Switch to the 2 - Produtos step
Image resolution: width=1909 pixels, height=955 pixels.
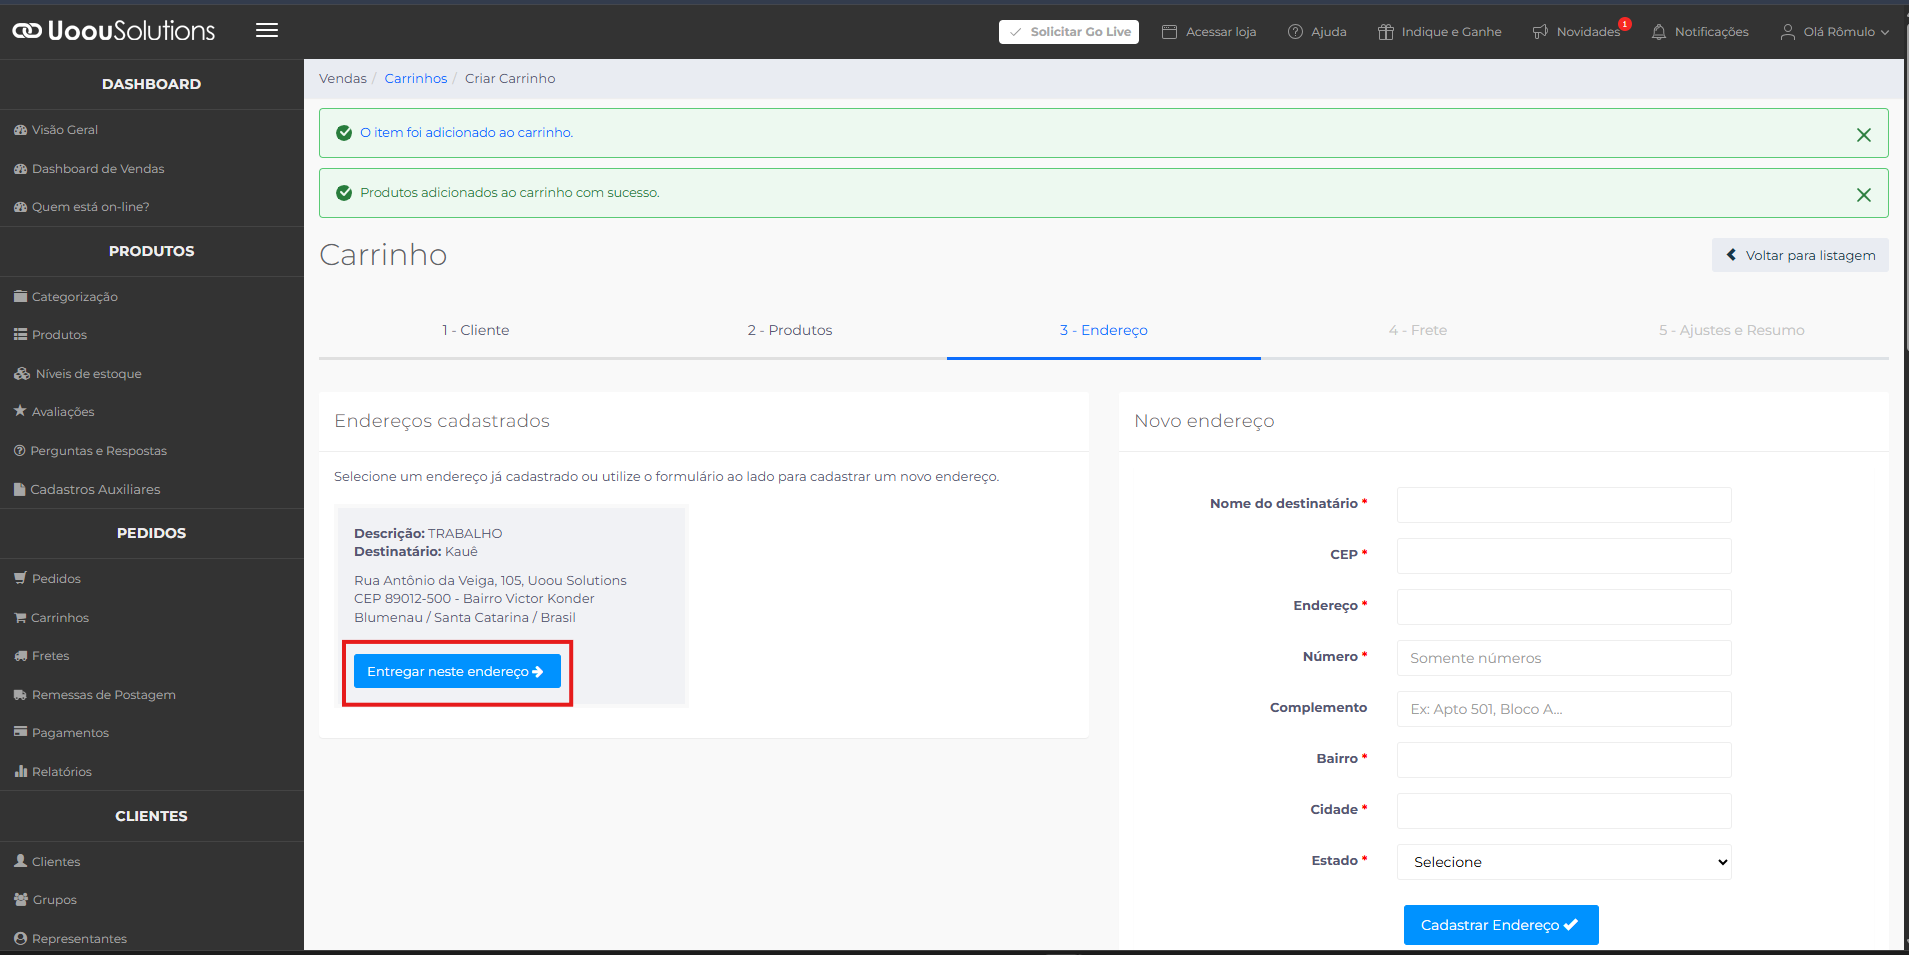point(789,330)
